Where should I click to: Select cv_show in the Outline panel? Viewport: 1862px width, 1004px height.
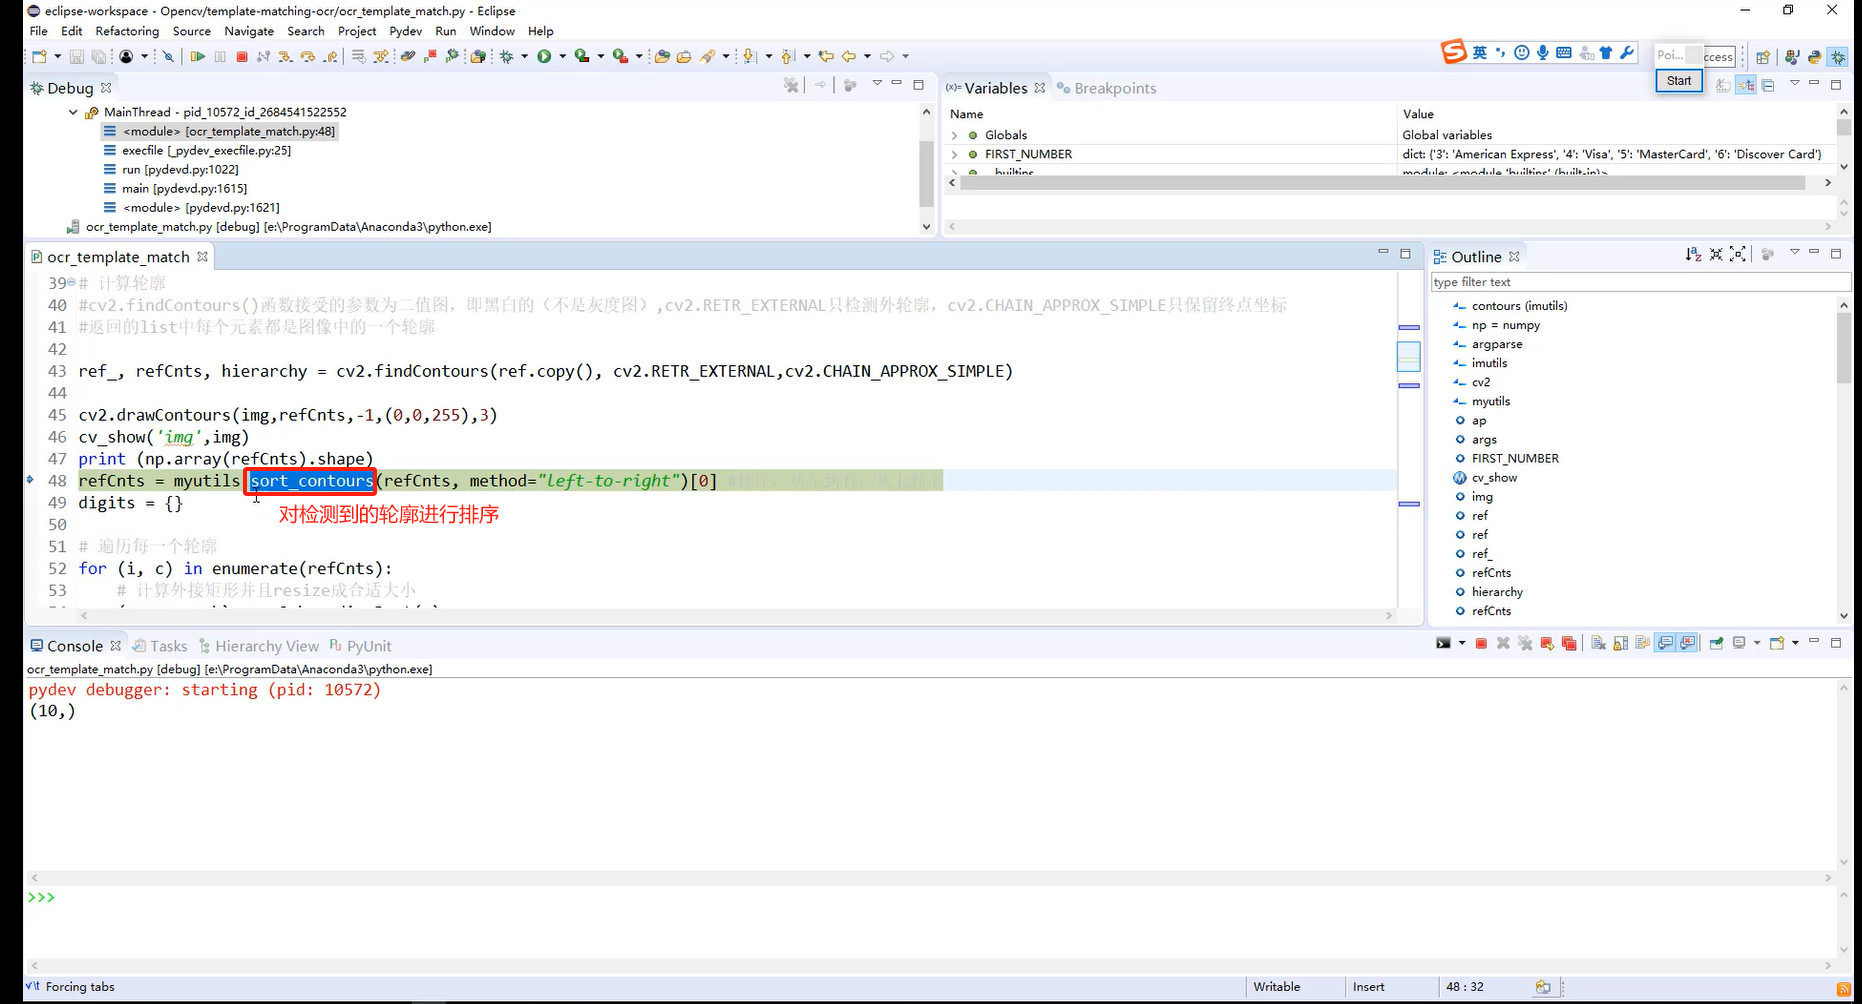tap(1485, 478)
